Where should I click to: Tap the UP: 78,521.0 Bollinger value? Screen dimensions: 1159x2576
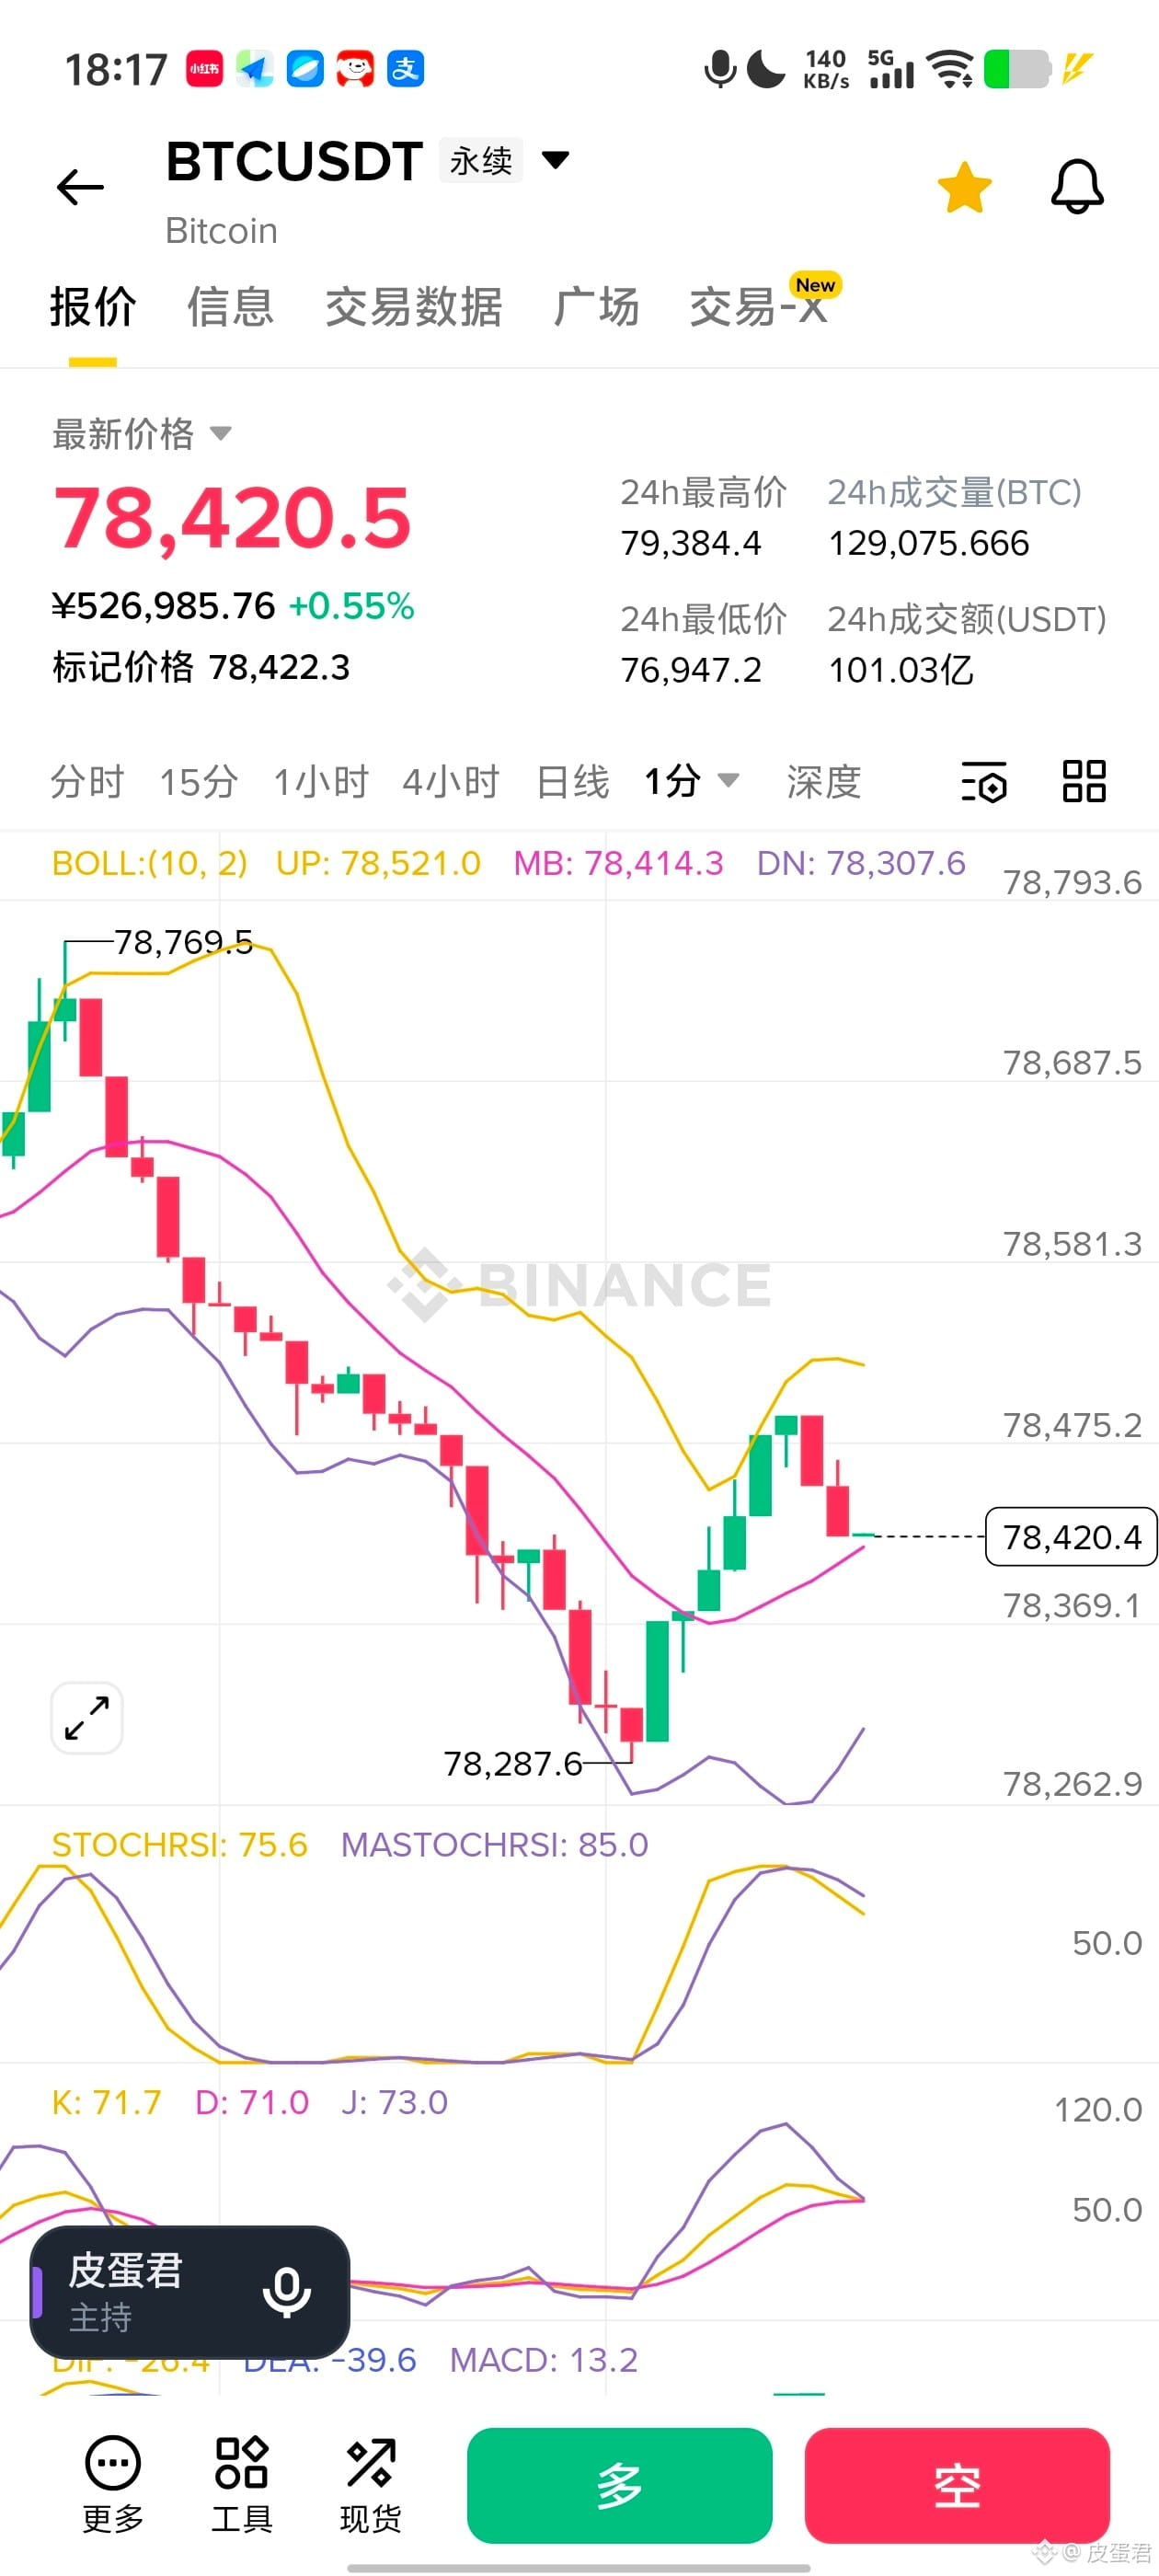click(x=378, y=864)
